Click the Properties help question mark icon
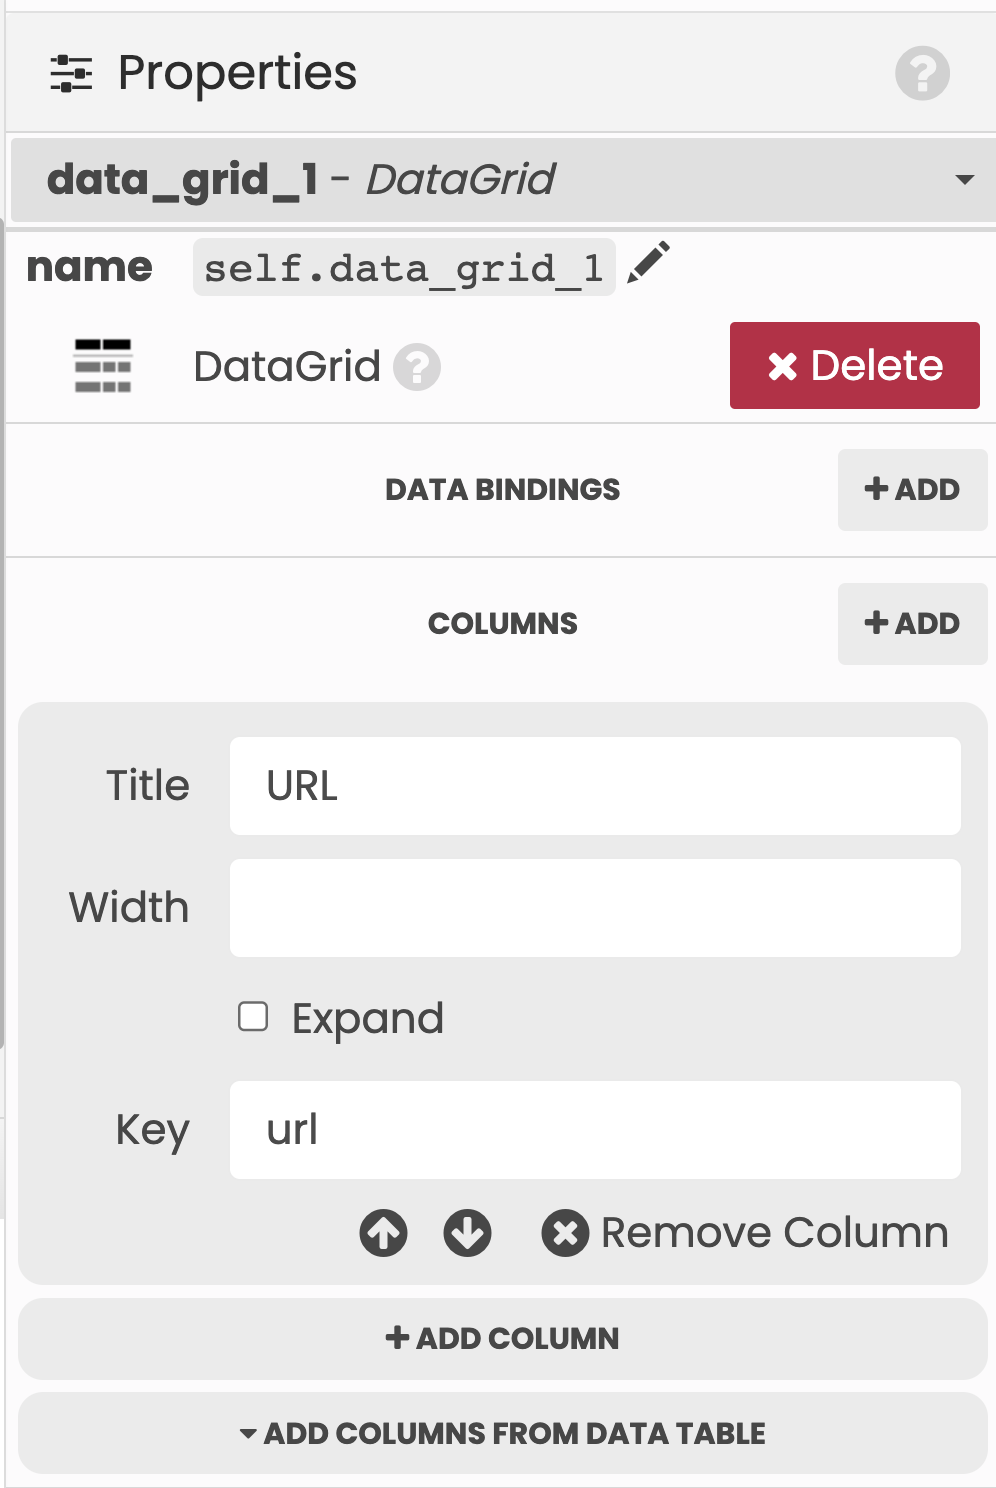The height and width of the screenshot is (1488, 996). click(x=922, y=73)
